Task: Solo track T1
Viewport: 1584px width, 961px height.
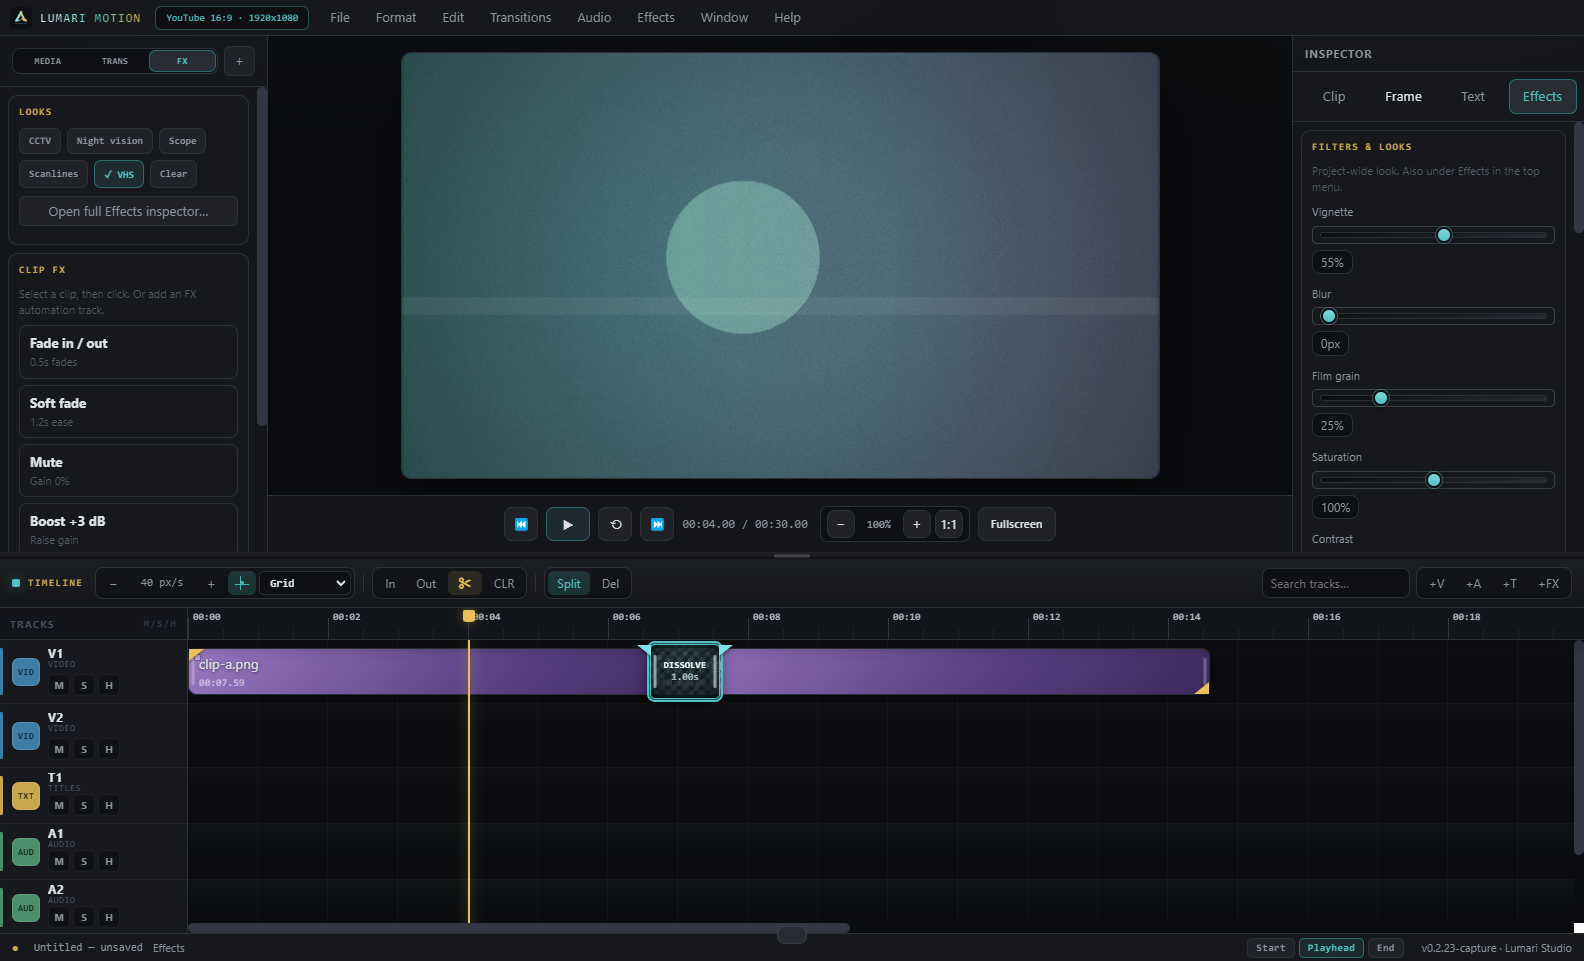Action: click(x=84, y=805)
